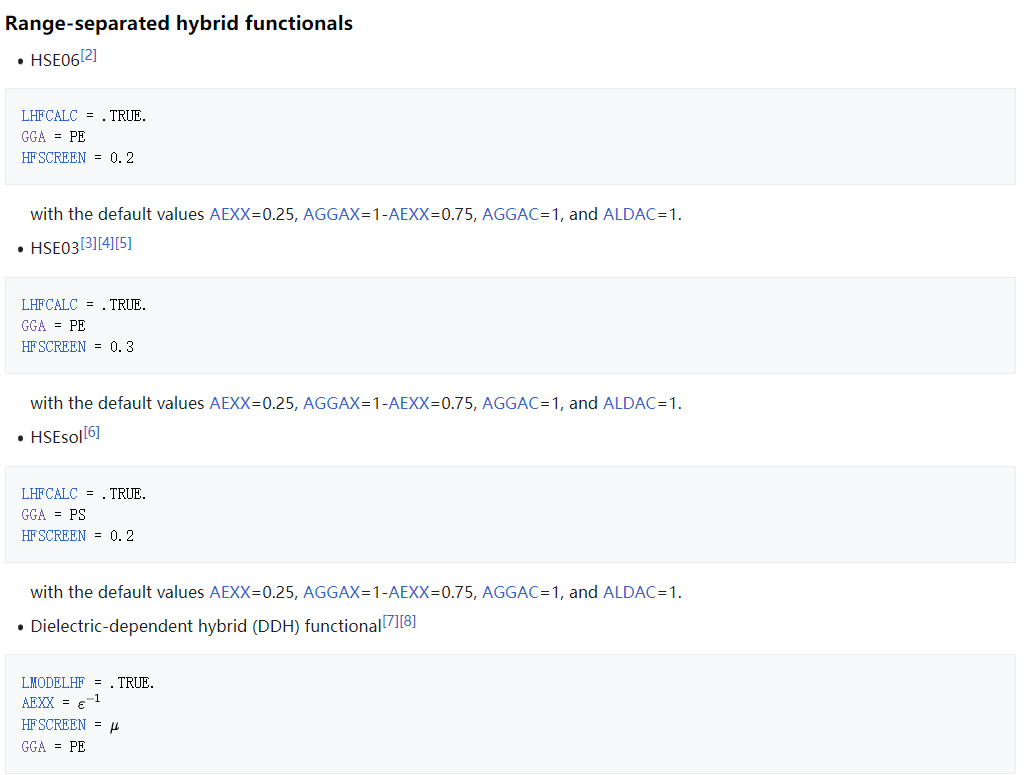Open citation [3] beside HSE03
This screenshot has width=1025, height=775.
point(89,244)
